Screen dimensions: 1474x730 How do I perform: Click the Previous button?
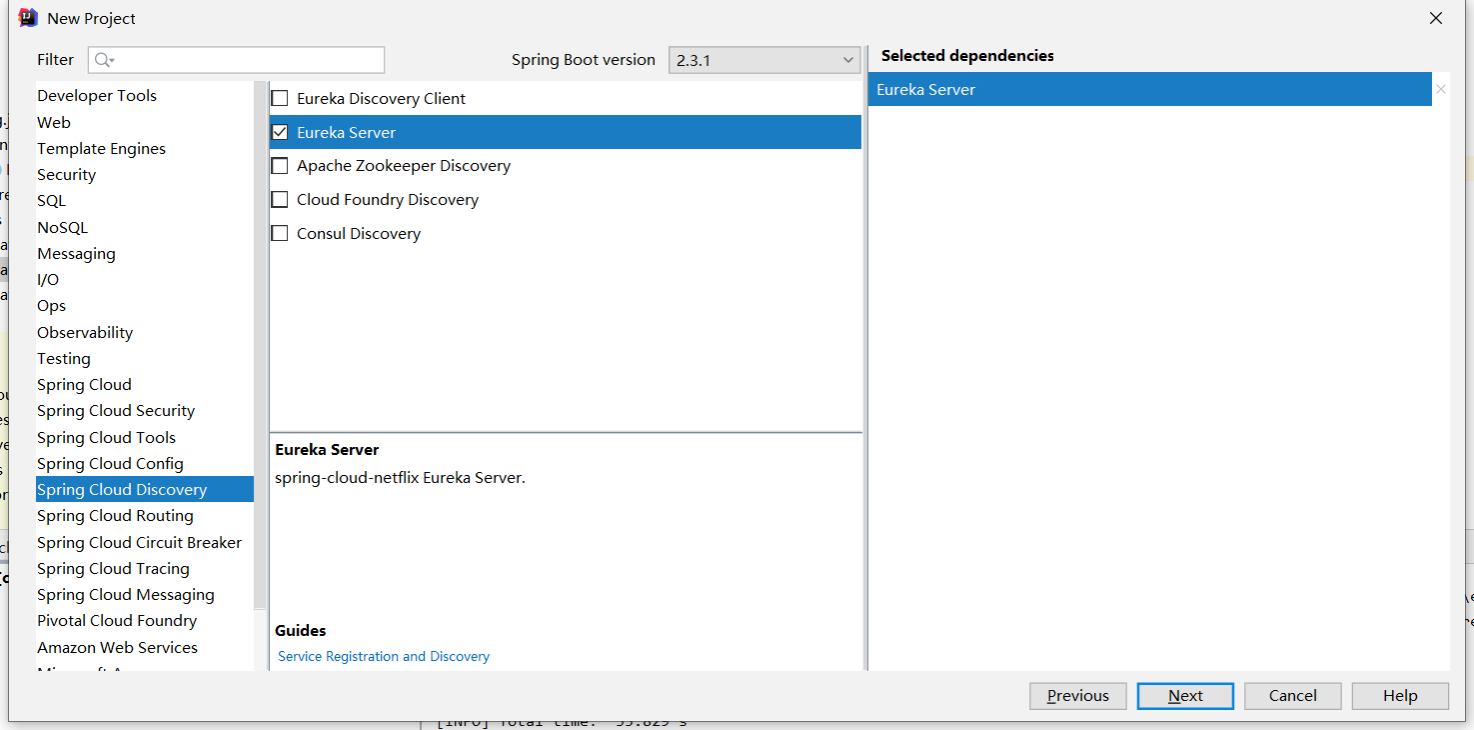coord(1078,696)
